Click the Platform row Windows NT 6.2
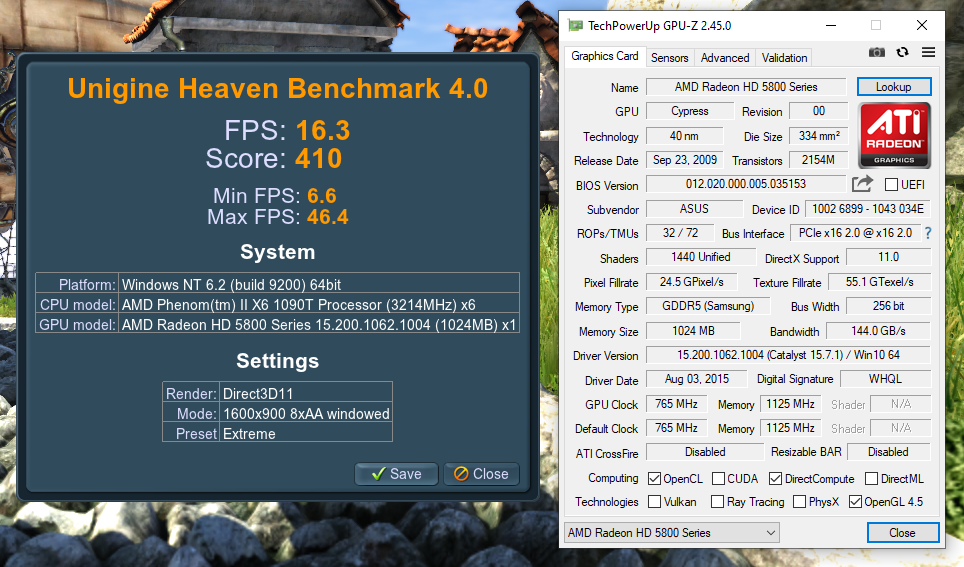This screenshot has height=567, width=964. 231,285
